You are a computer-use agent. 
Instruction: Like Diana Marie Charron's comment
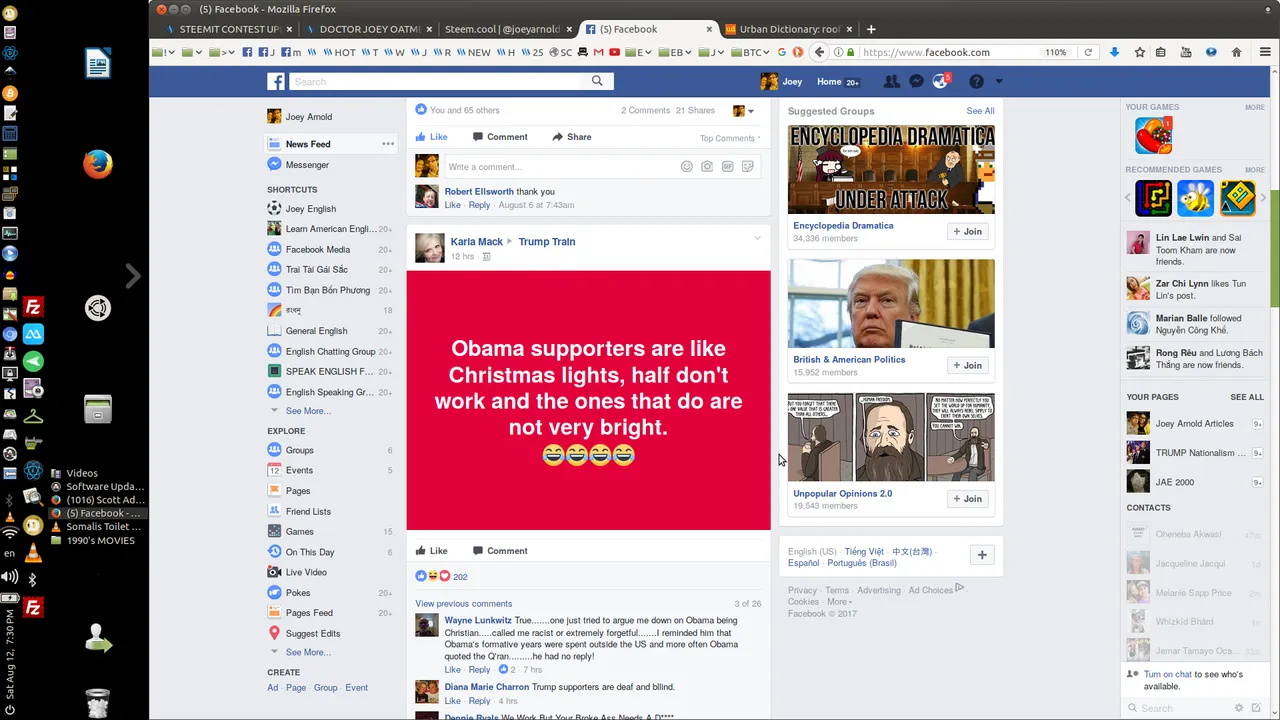click(452, 701)
